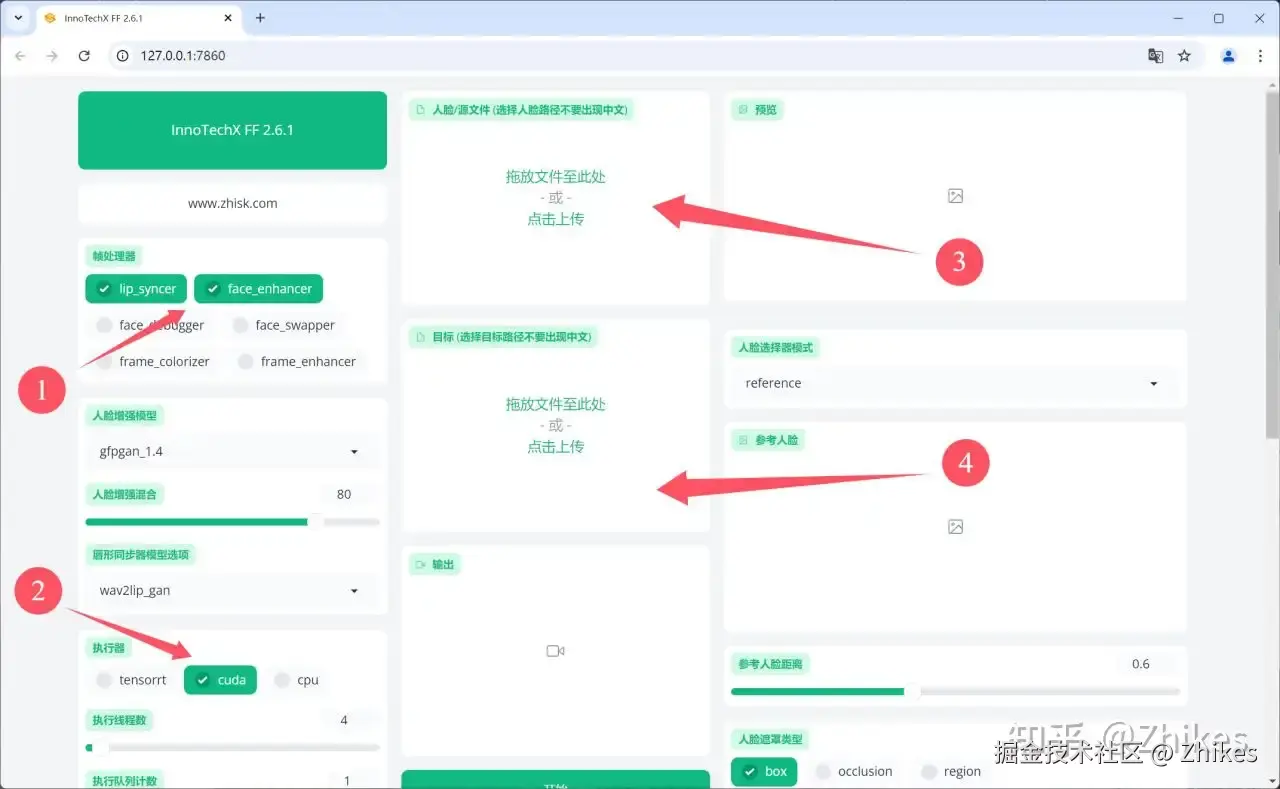Click the www.zhisk.com link button

coord(232,203)
